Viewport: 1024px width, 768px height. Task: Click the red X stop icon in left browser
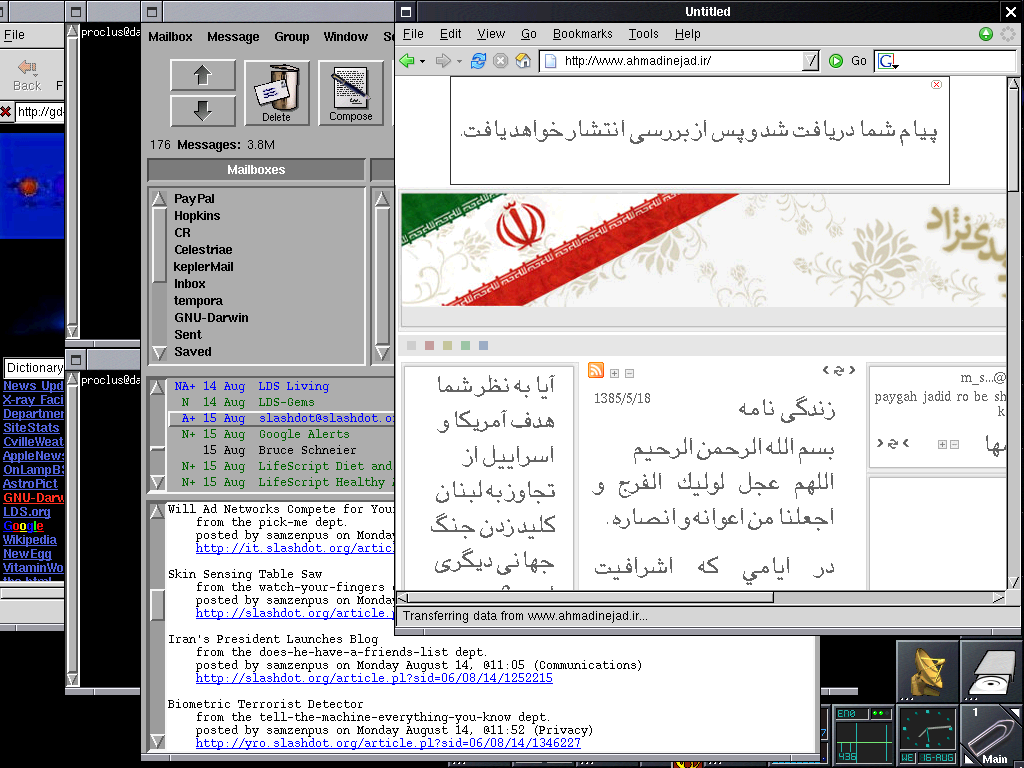click(6, 112)
